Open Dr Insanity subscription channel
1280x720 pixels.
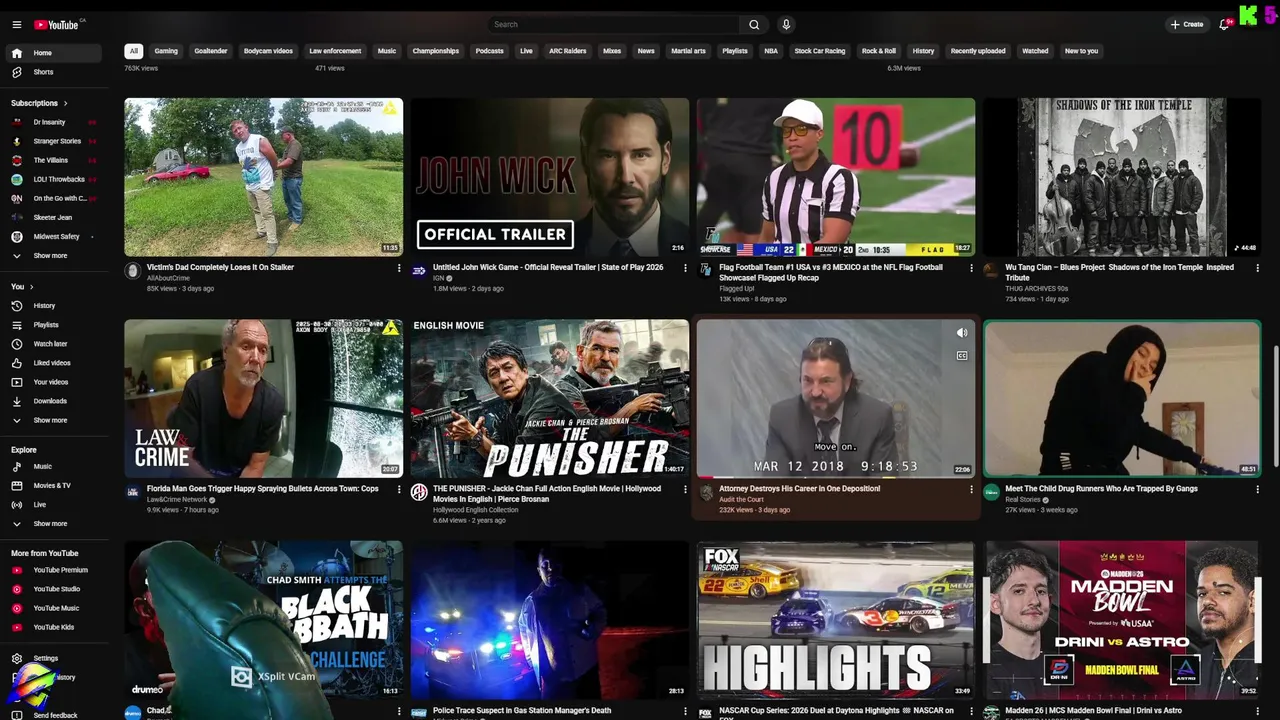click(54, 122)
